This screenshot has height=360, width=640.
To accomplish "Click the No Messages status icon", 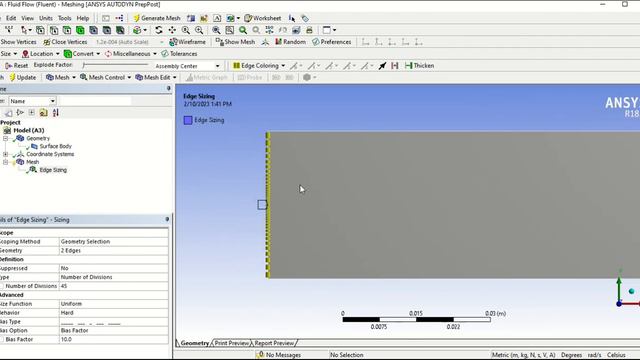I will [x=260, y=355].
